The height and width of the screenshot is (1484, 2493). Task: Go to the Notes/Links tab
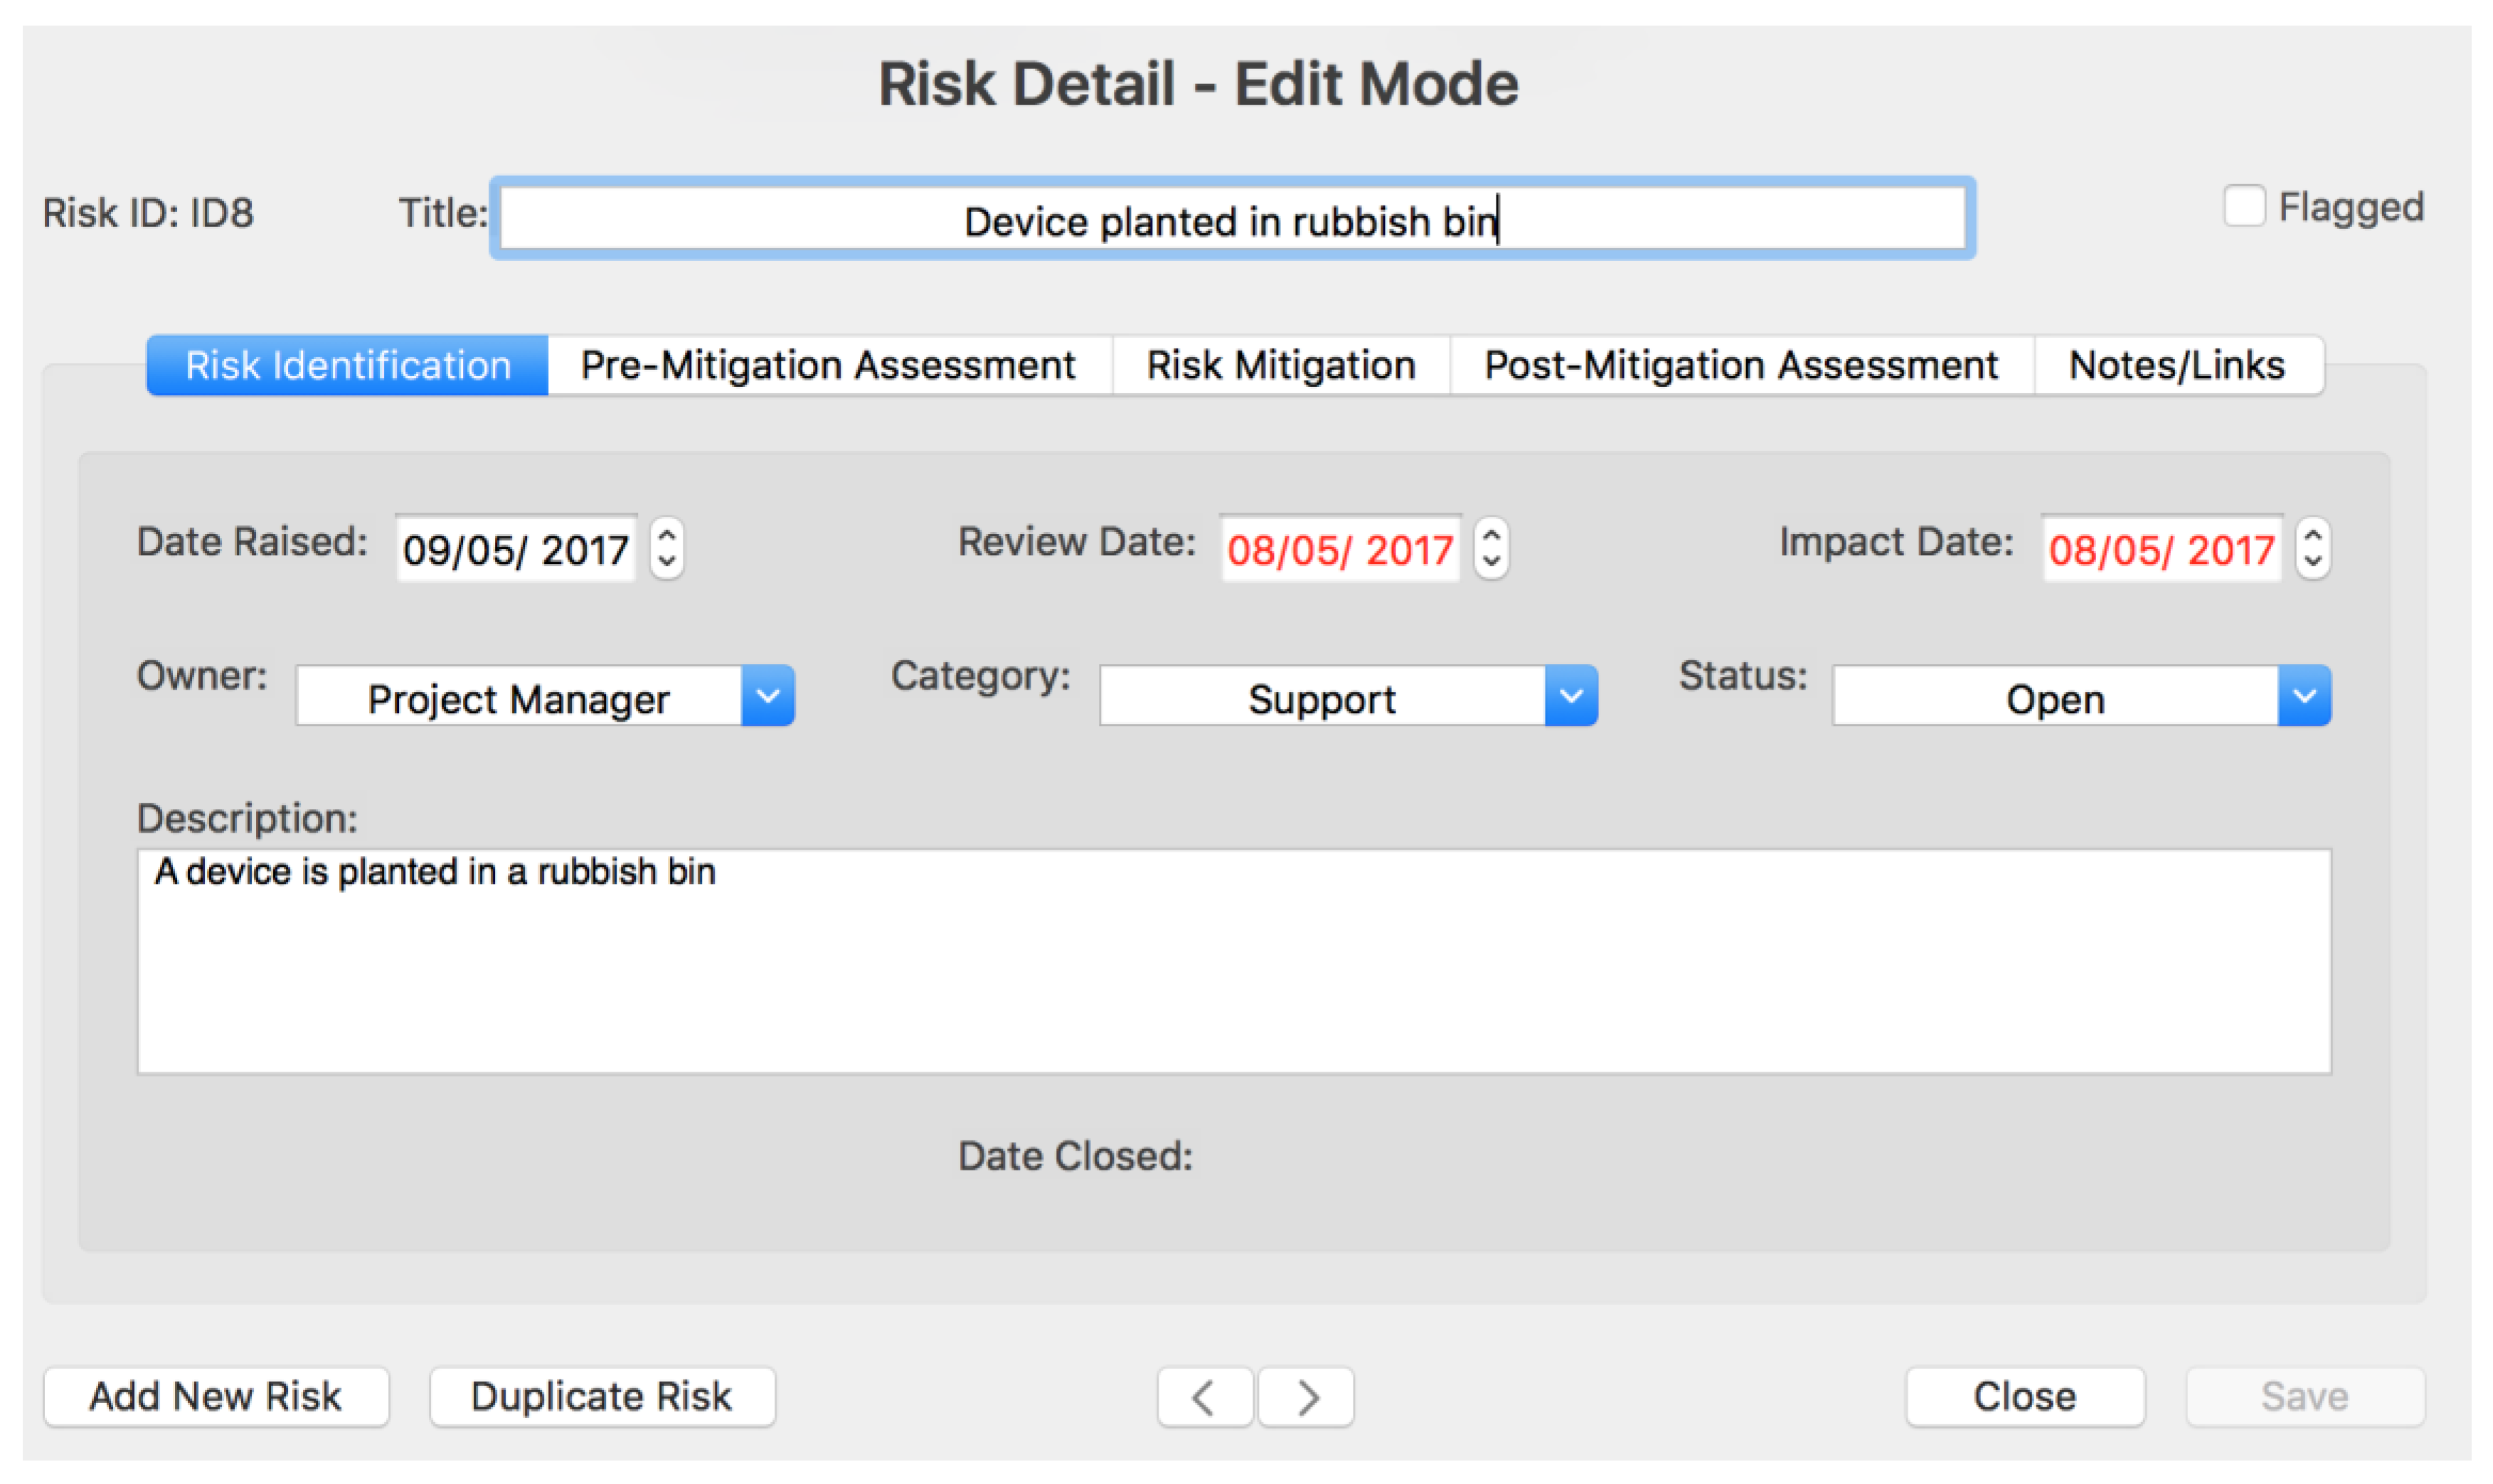click(2176, 366)
